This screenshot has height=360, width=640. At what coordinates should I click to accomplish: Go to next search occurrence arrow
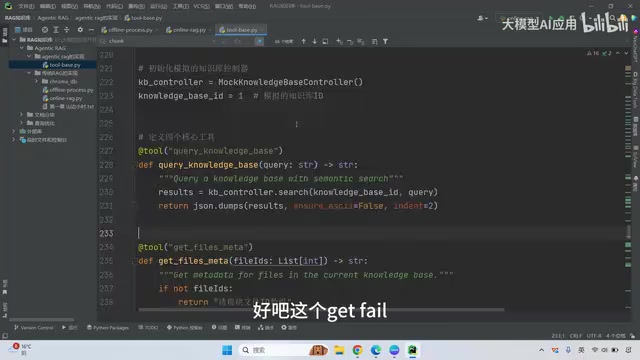coord(314,41)
